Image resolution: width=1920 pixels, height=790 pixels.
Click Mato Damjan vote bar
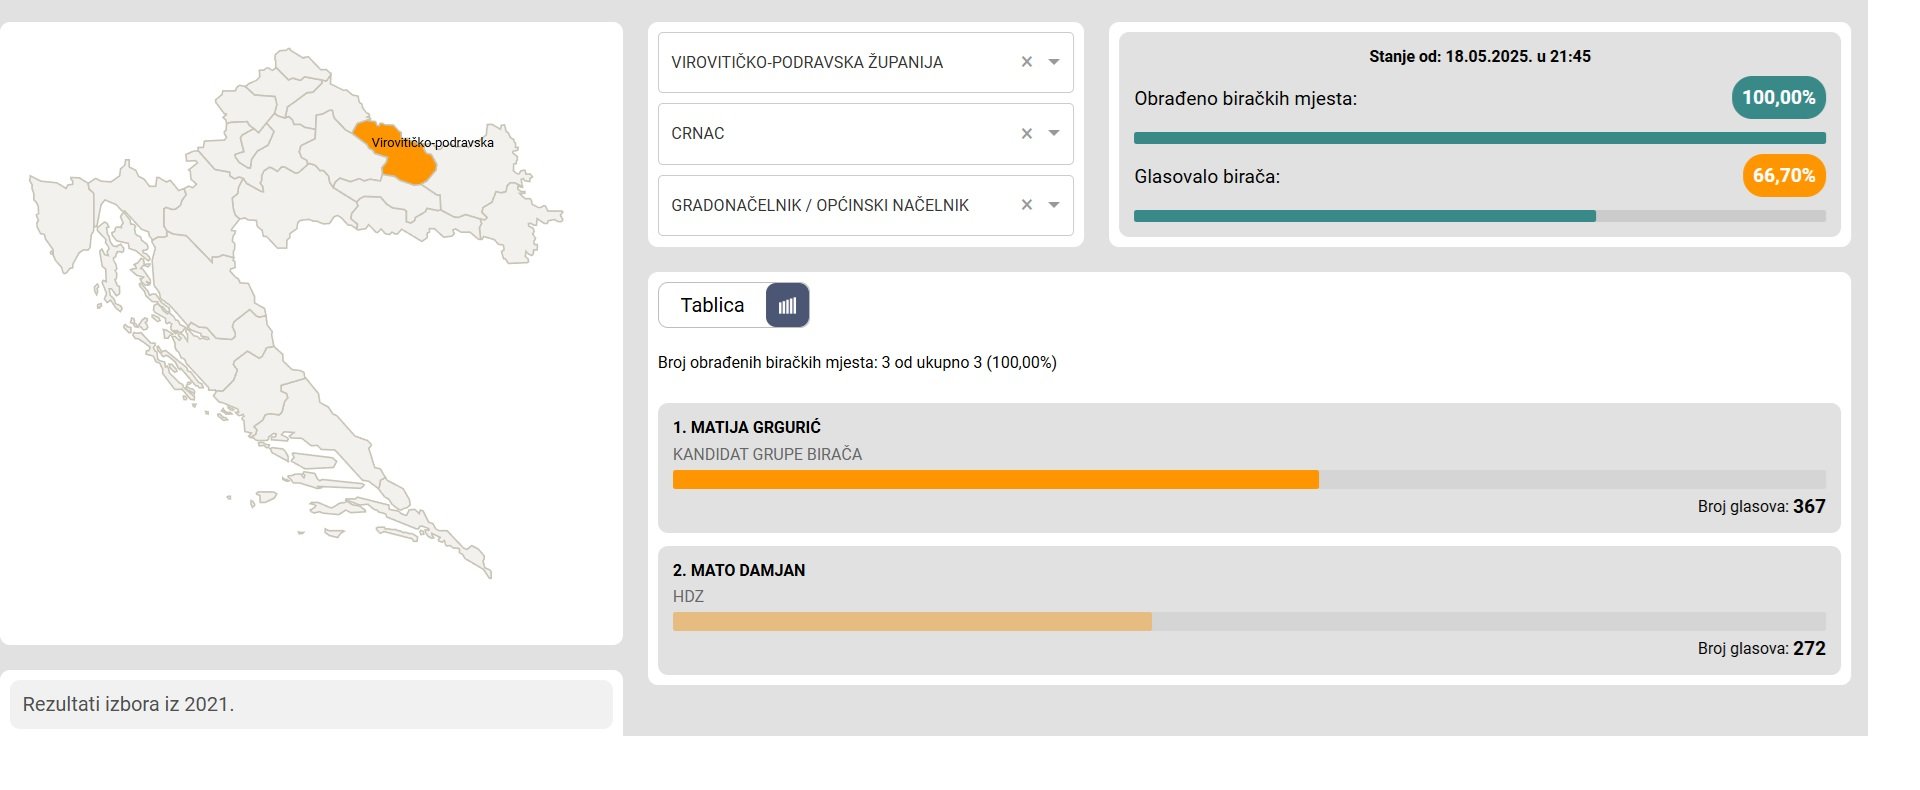point(912,622)
